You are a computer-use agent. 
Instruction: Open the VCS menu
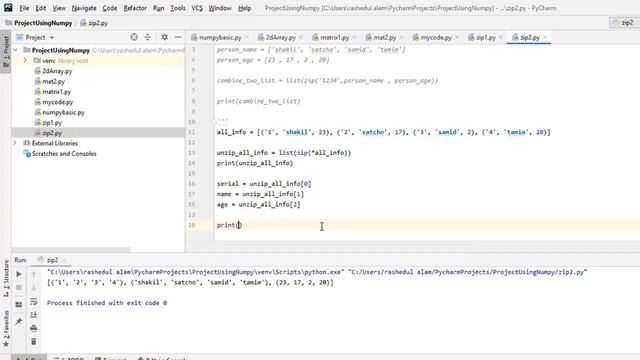click(x=197, y=8)
